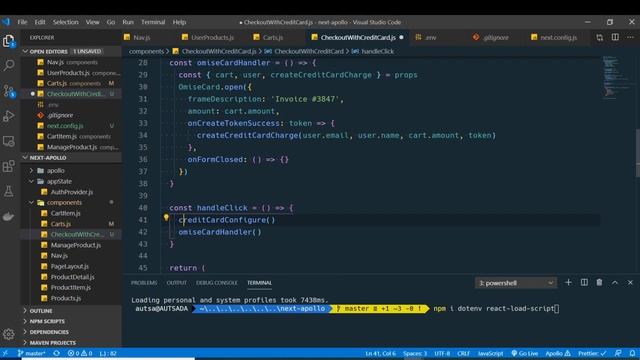Kill terminal with the trash icon
The height and width of the screenshot is (360, 640).
(599, 282)
